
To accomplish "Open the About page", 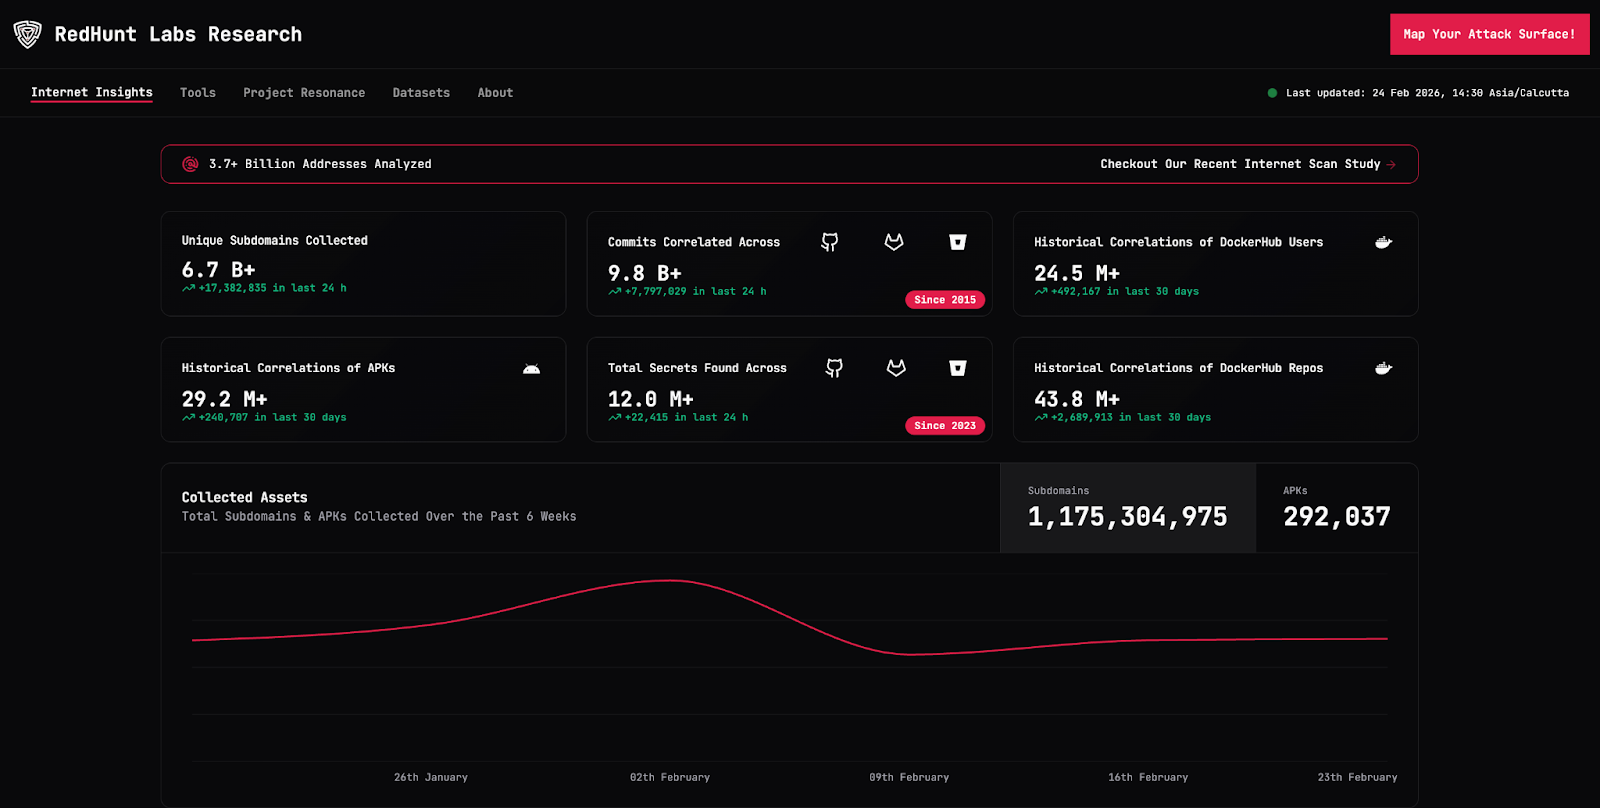I will pyautogui.click(x=495, y=93).
